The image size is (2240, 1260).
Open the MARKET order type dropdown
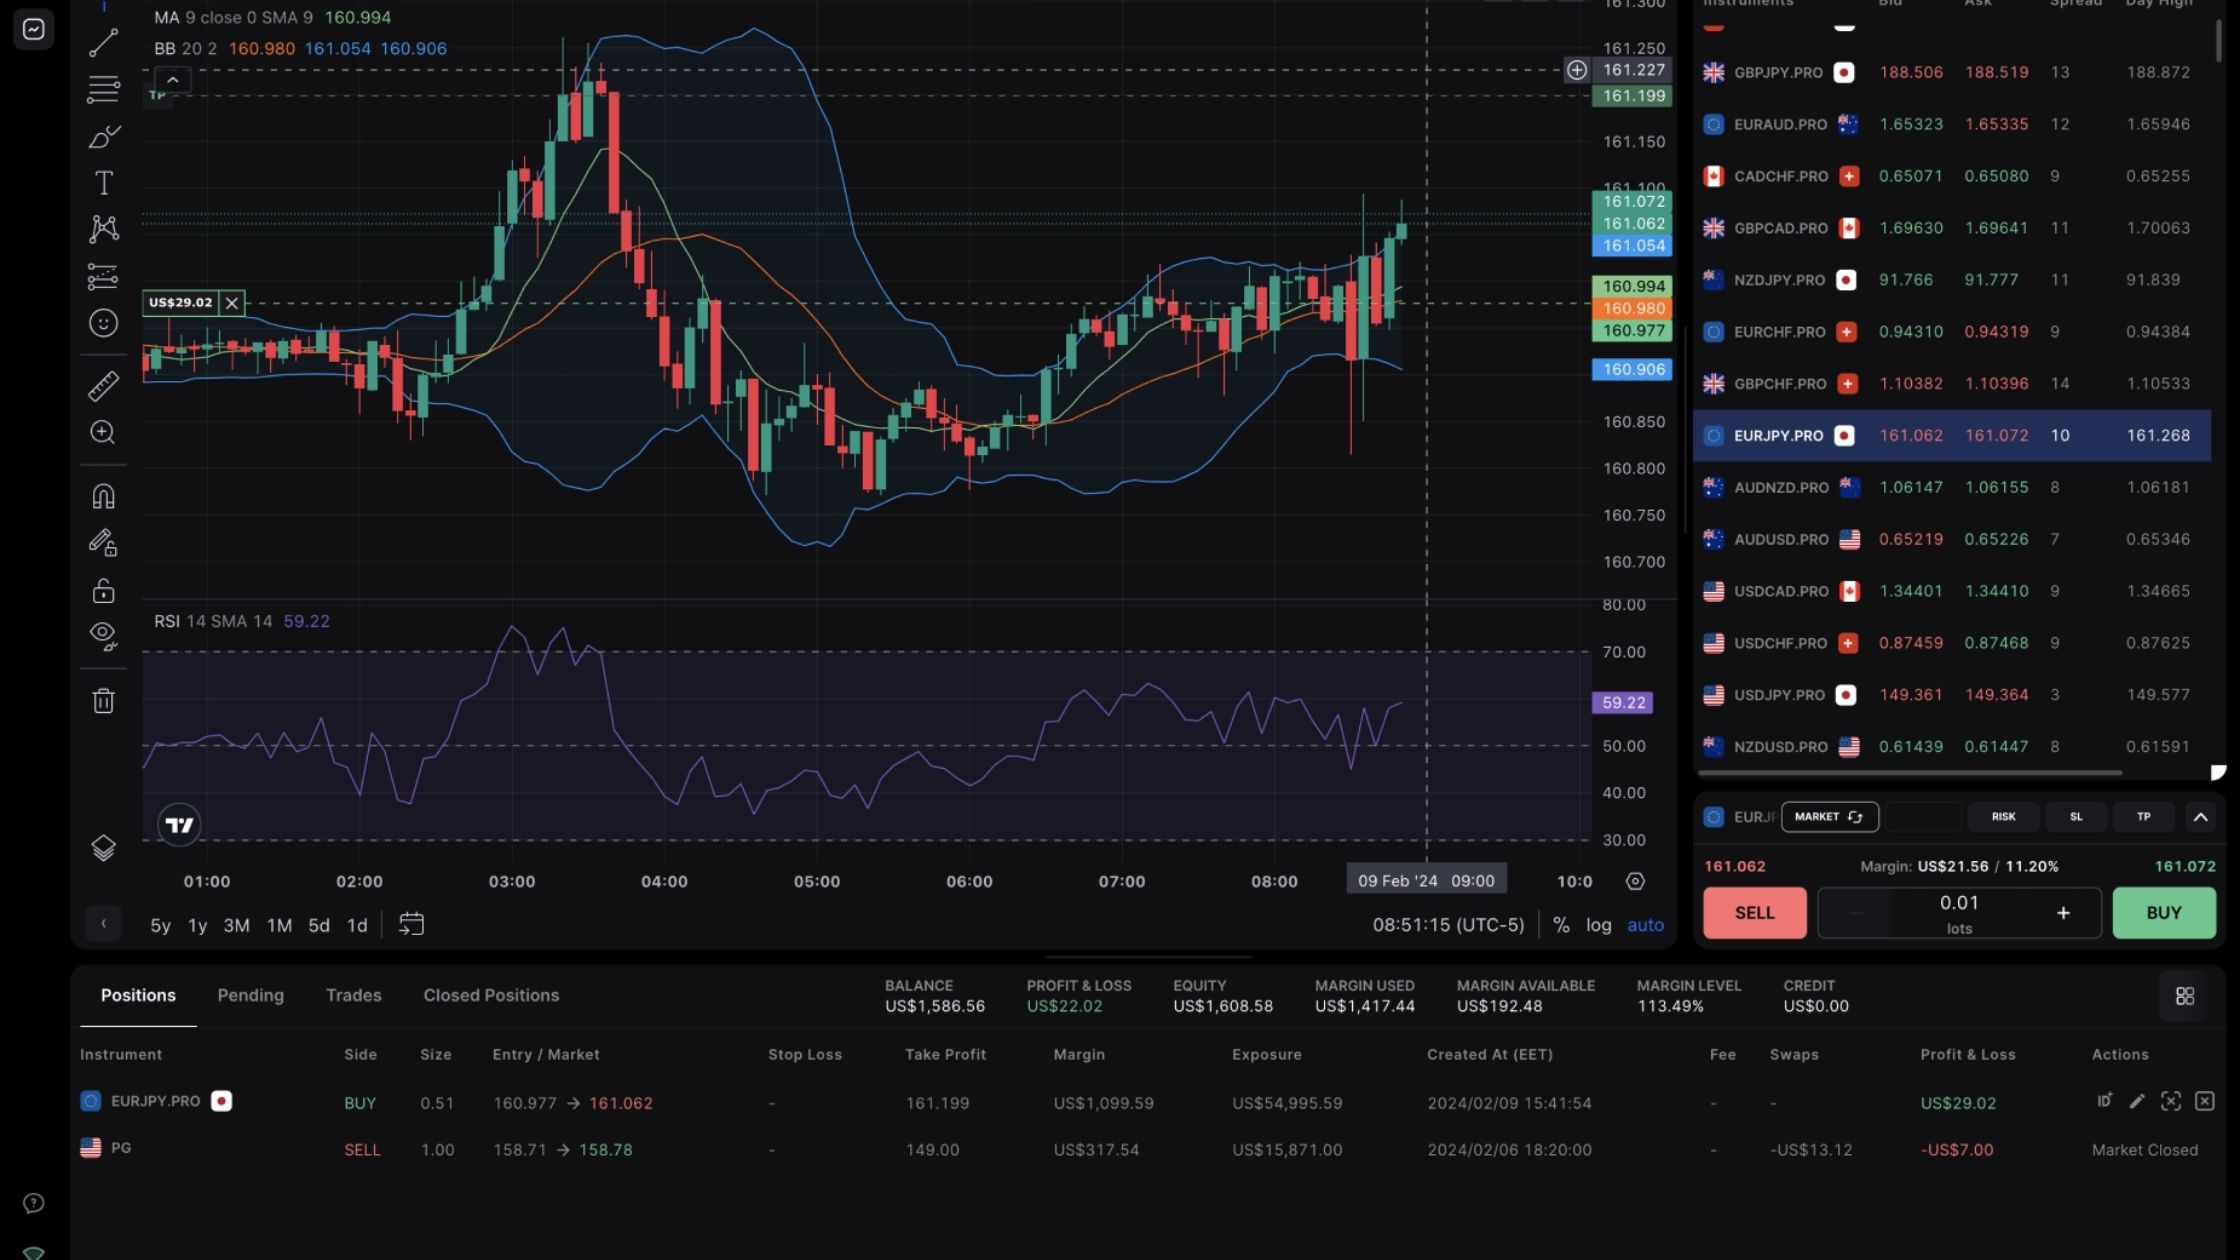coord(1829,816)
